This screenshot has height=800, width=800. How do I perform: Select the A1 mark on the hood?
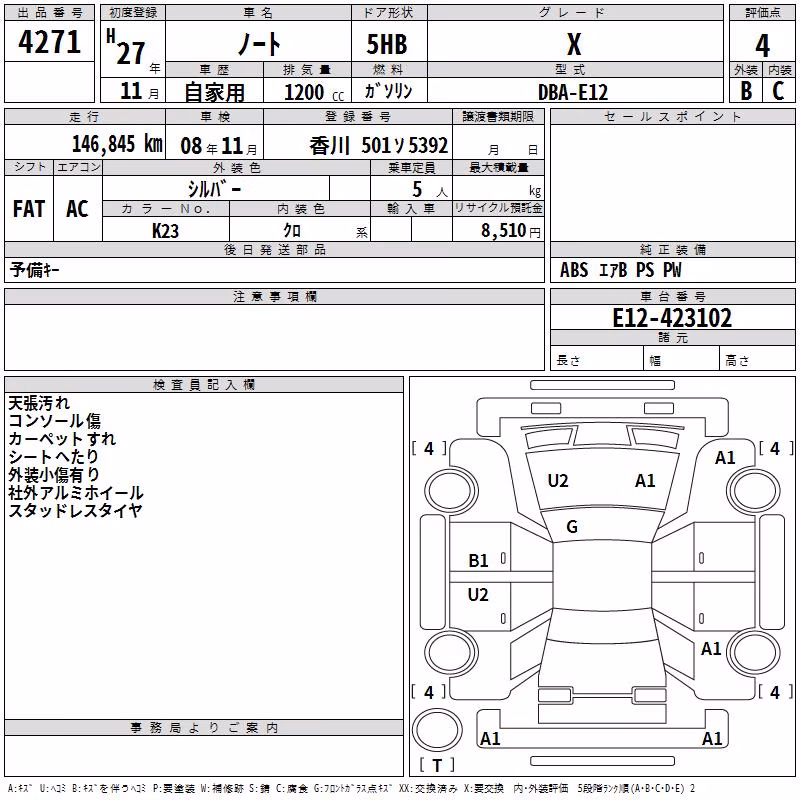[x=645, y=481]
